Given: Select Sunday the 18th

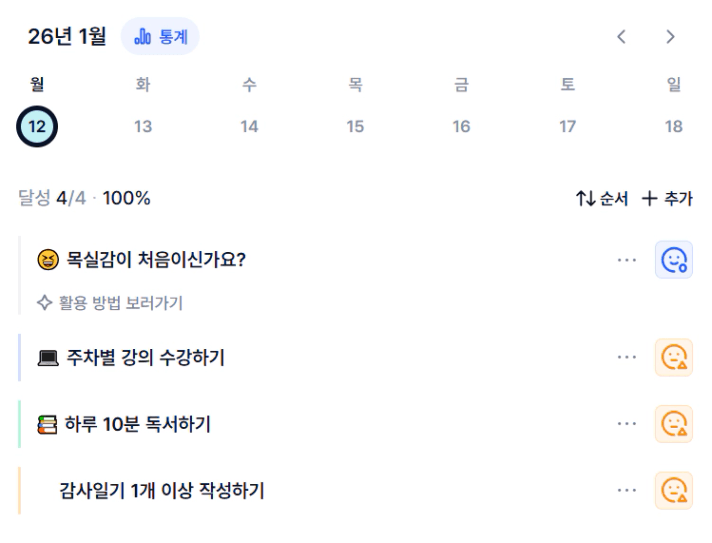Looking at the screenshot, I should (x=674, y=126).
